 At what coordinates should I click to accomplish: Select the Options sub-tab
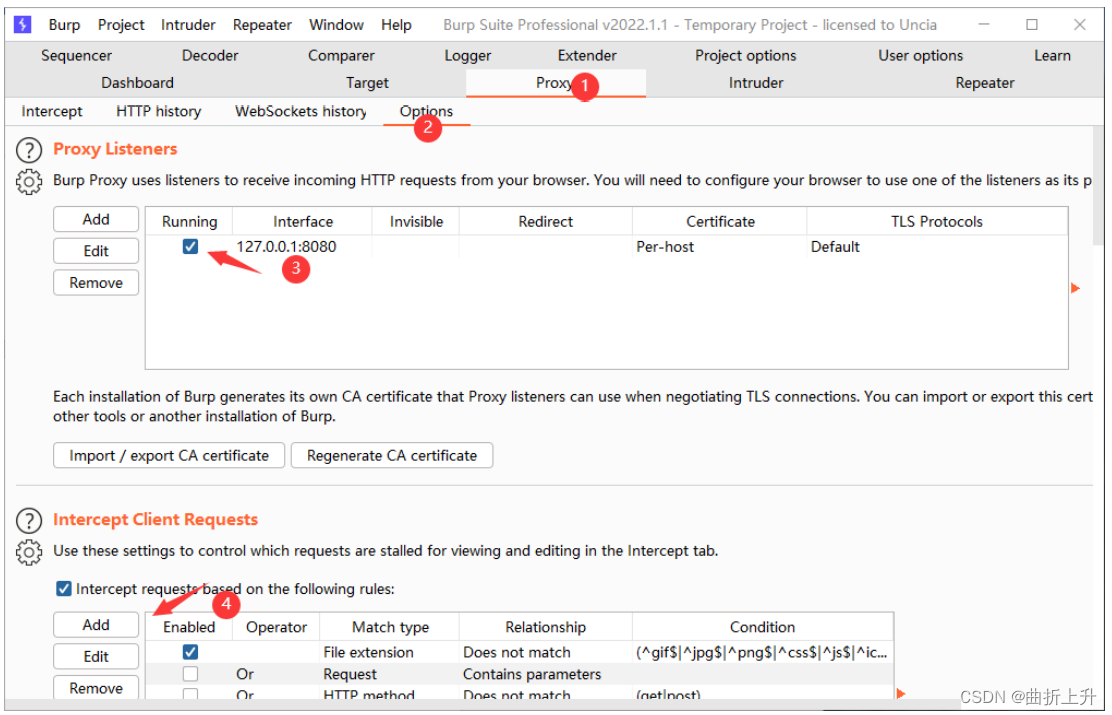(426, 111)
